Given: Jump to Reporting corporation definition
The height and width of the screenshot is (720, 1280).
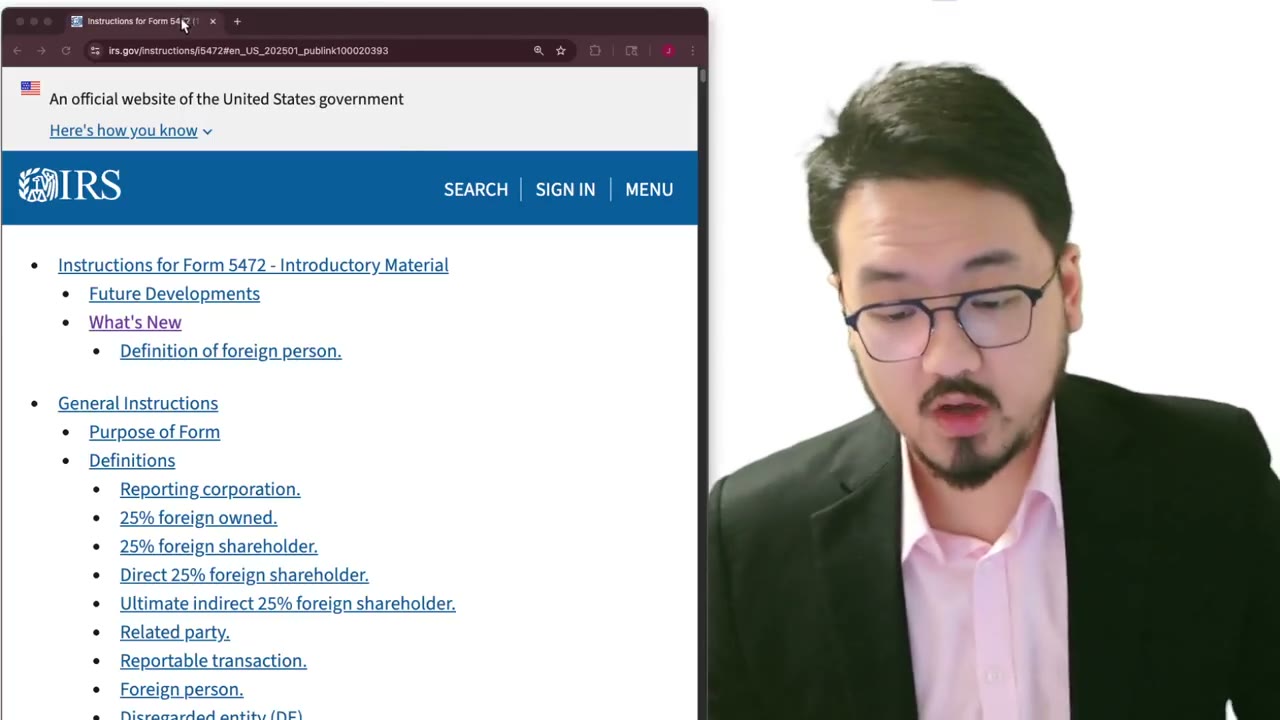Looking at the screenshot, I should 210,489.
